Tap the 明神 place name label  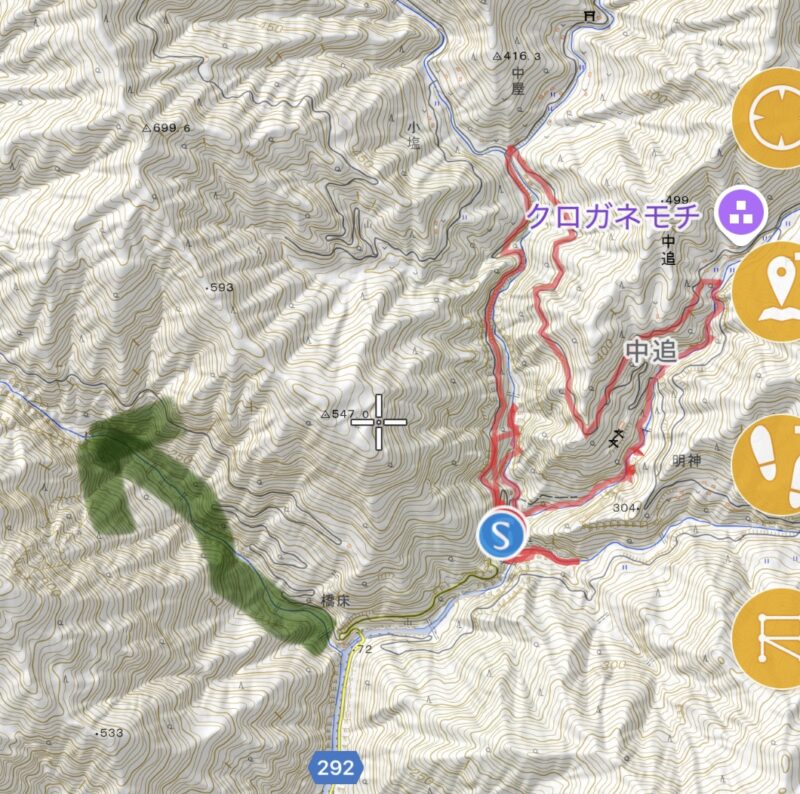pyautogui.click(x=687, y=460)
